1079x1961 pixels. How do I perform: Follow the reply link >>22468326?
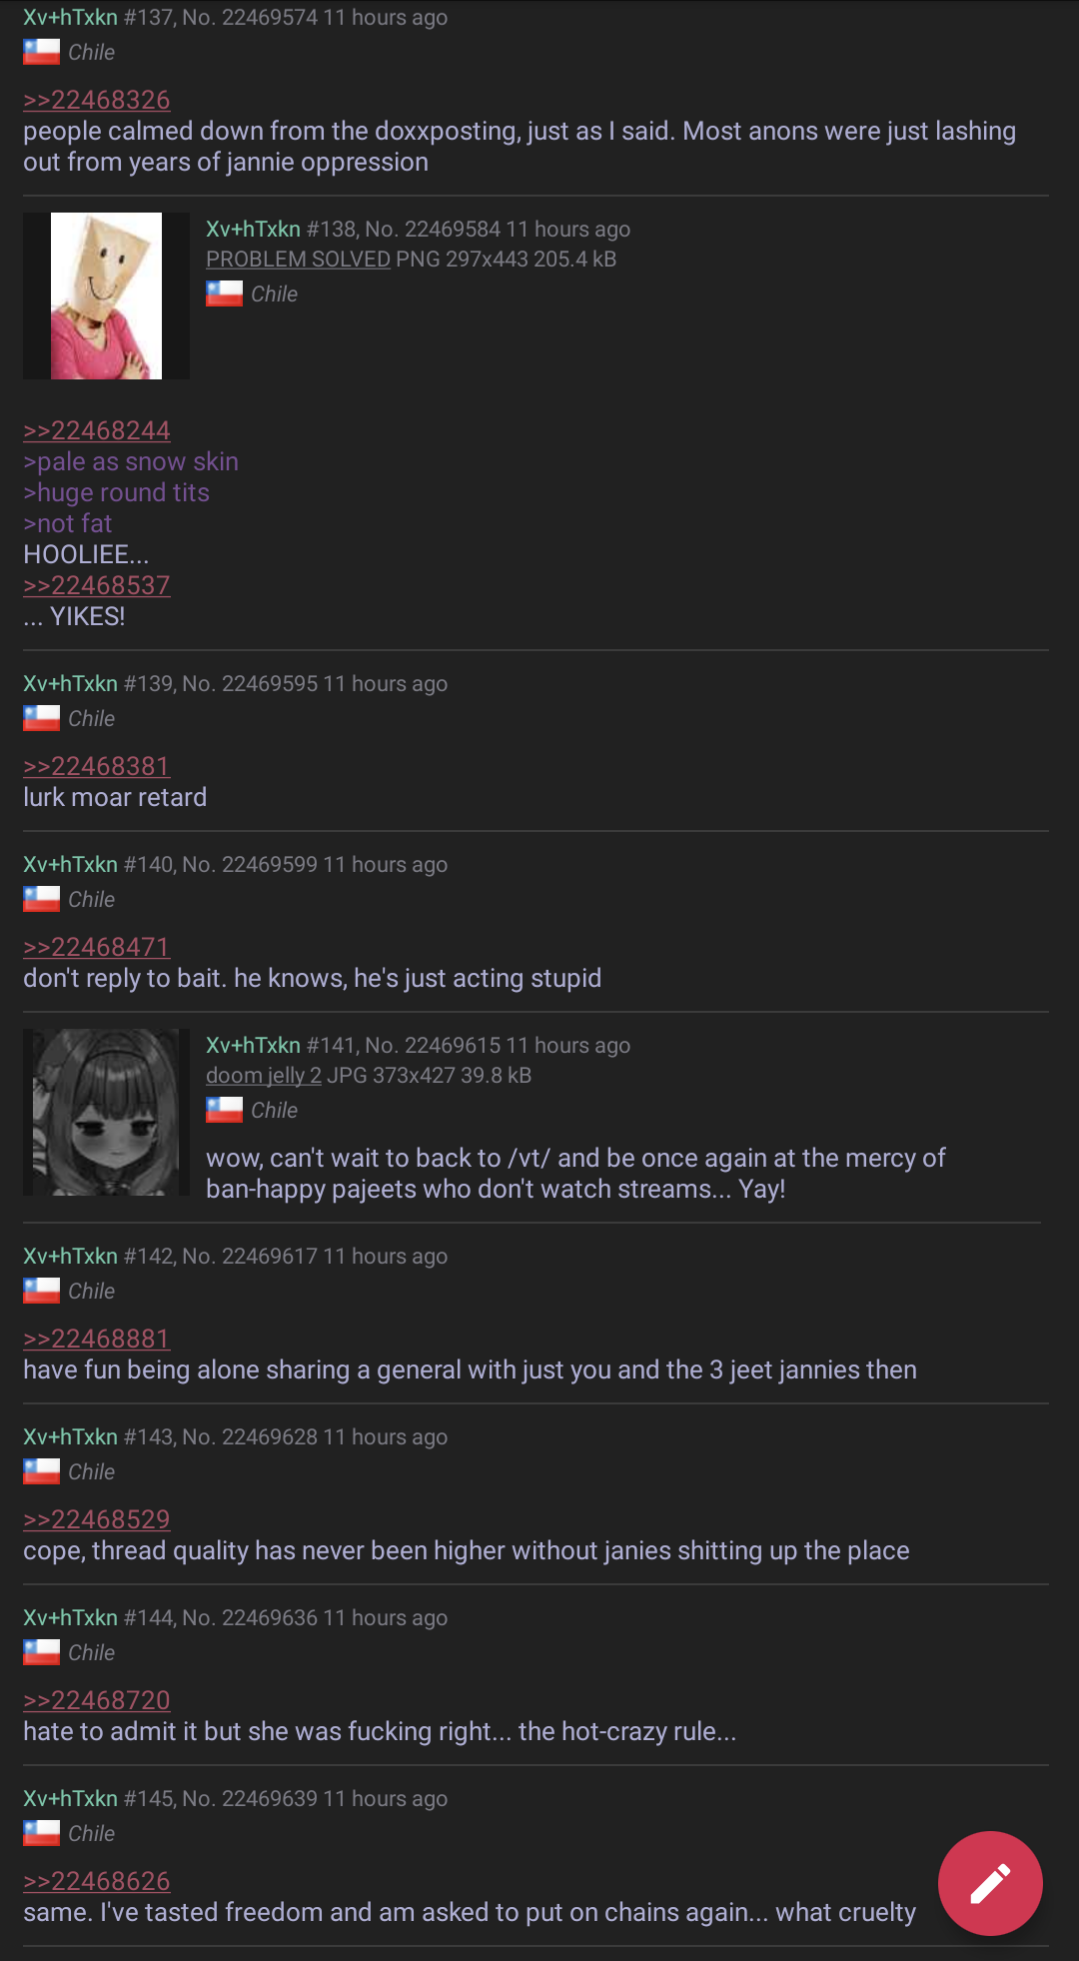(x=97, y=100)
